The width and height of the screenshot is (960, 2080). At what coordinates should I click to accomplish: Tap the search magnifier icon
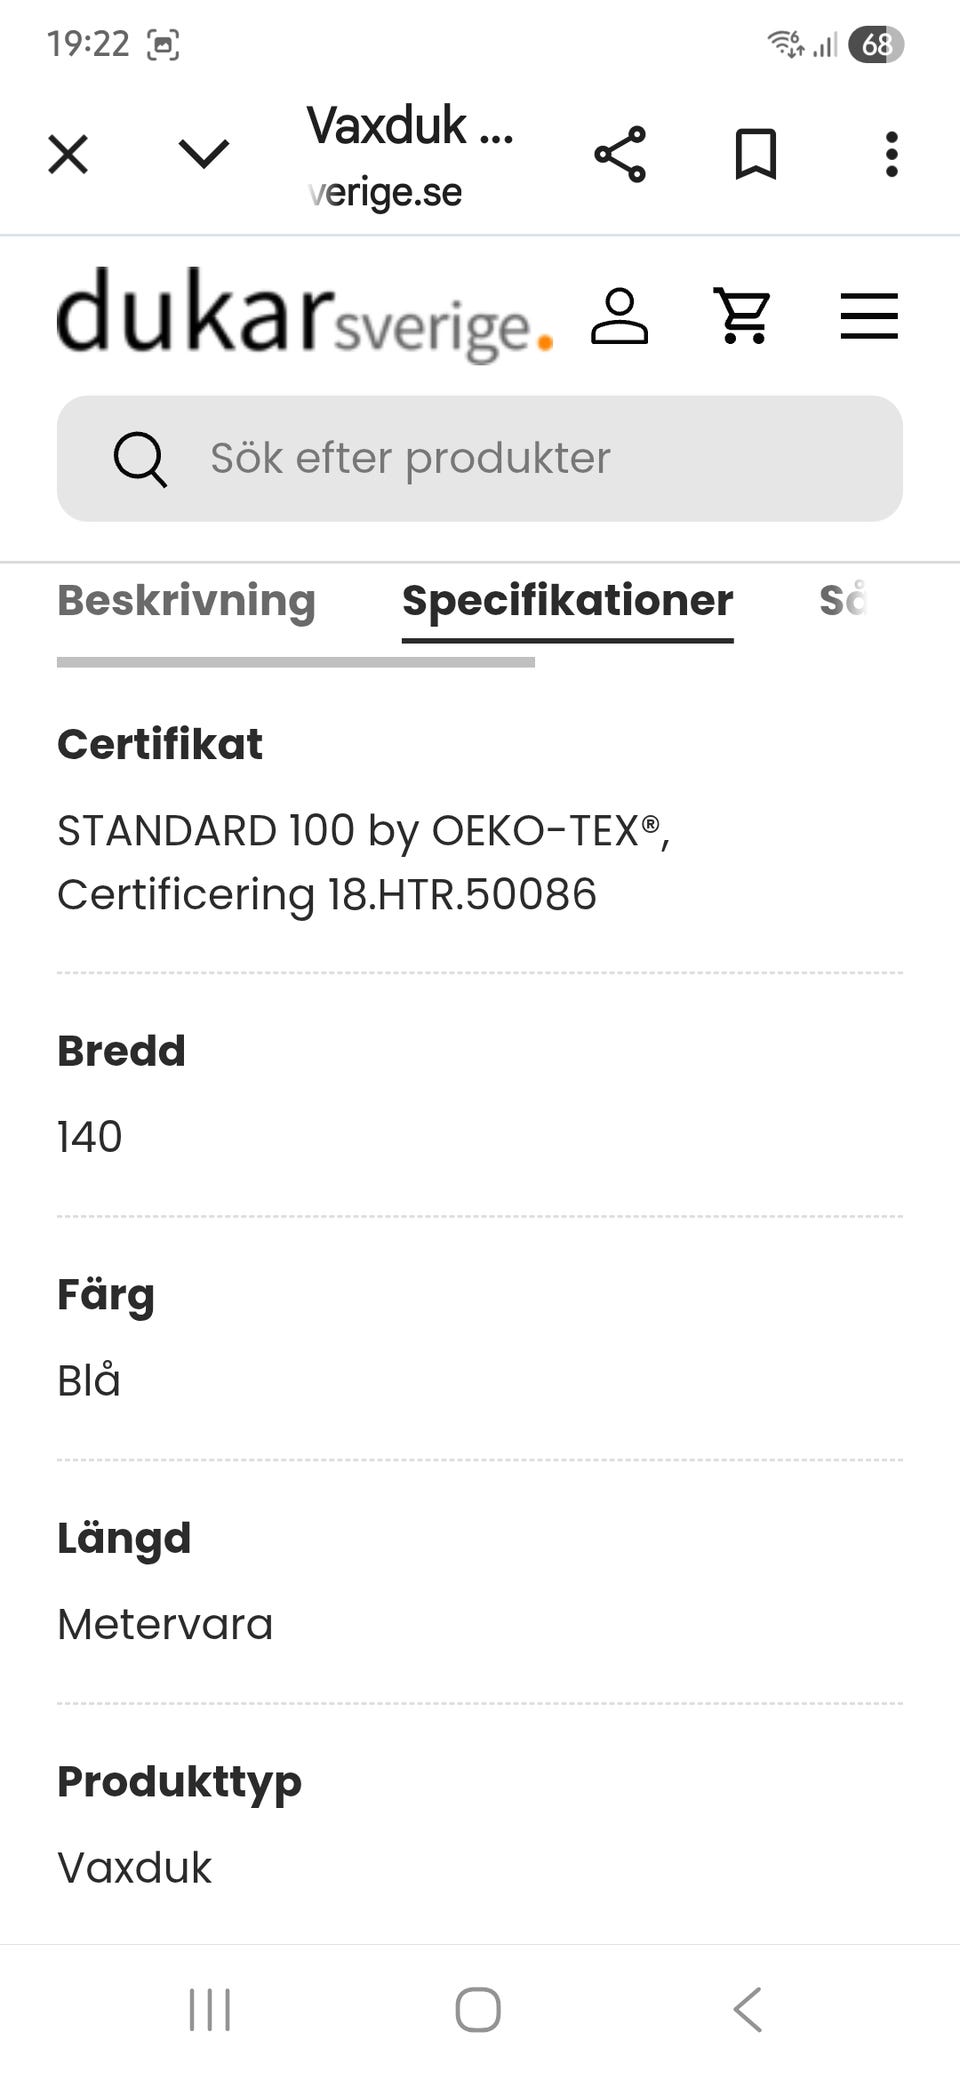139,459
